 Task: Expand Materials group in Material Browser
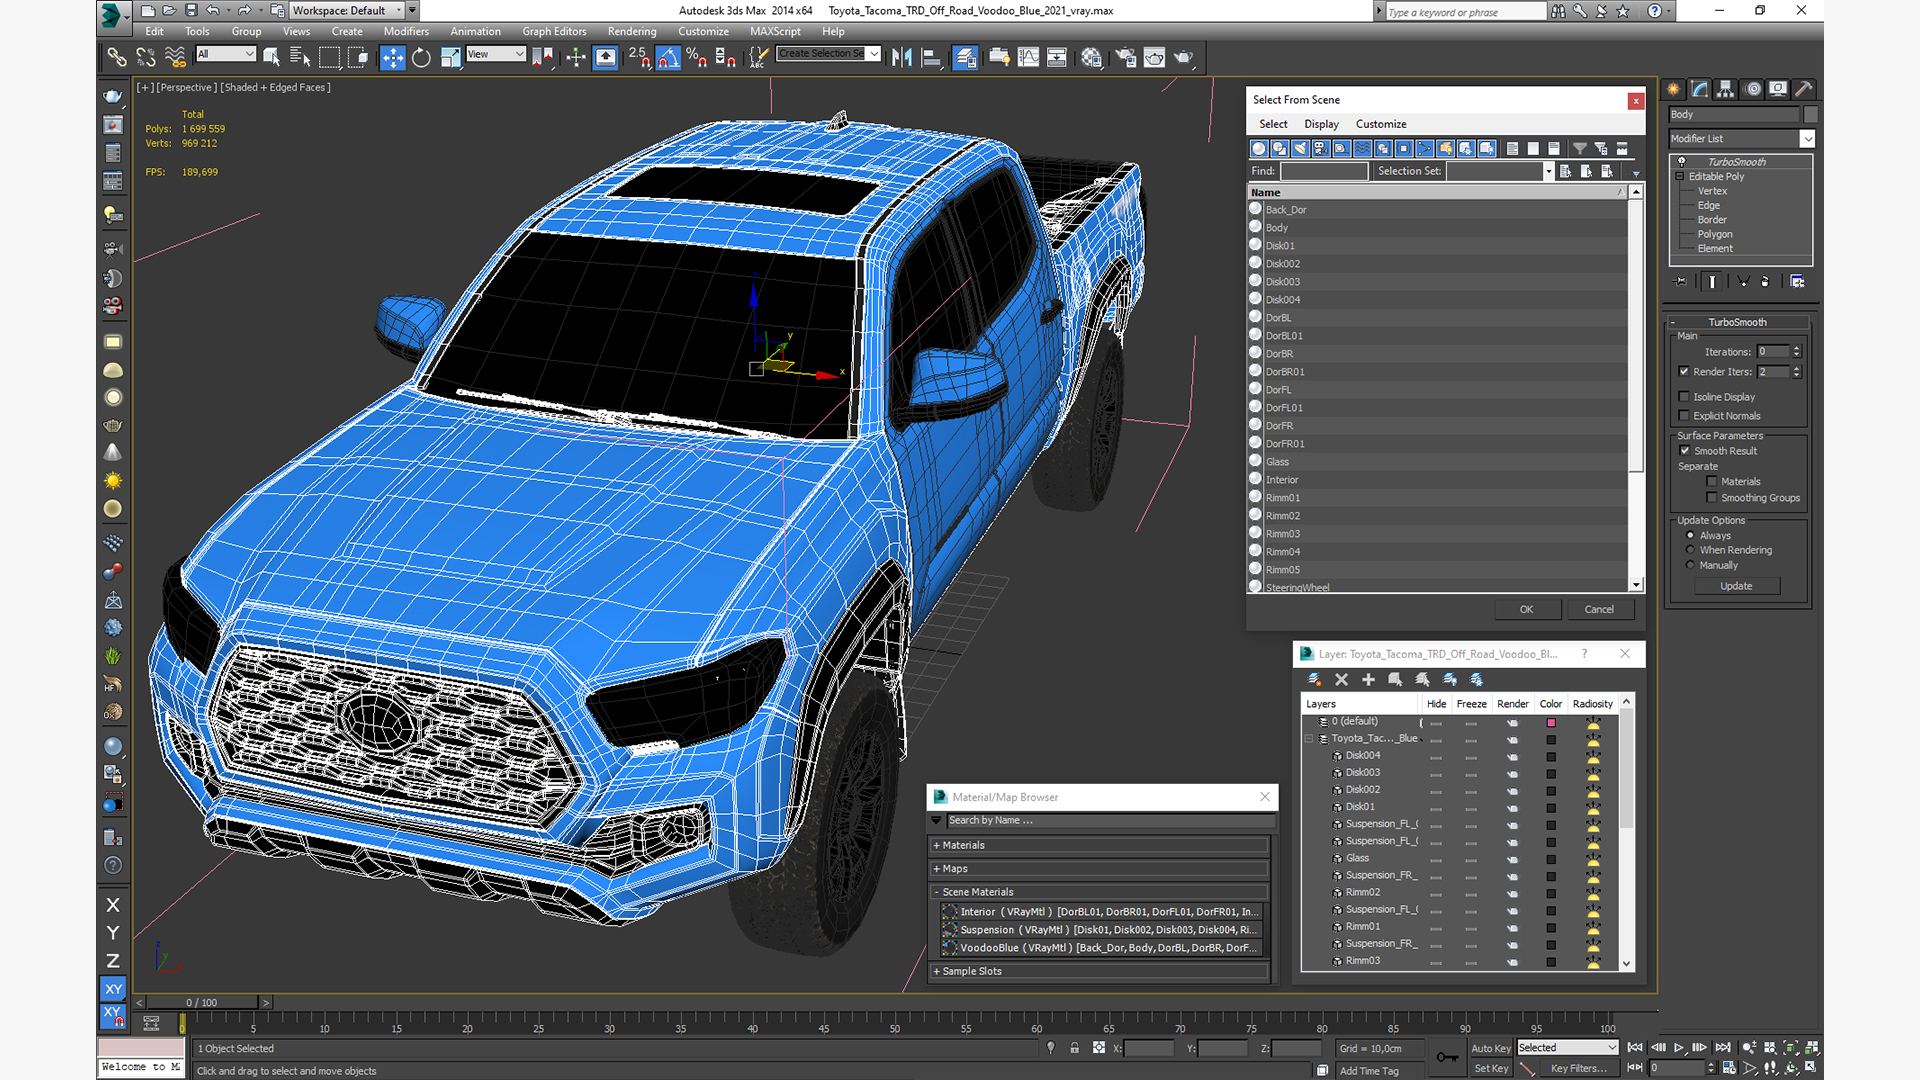937,846
